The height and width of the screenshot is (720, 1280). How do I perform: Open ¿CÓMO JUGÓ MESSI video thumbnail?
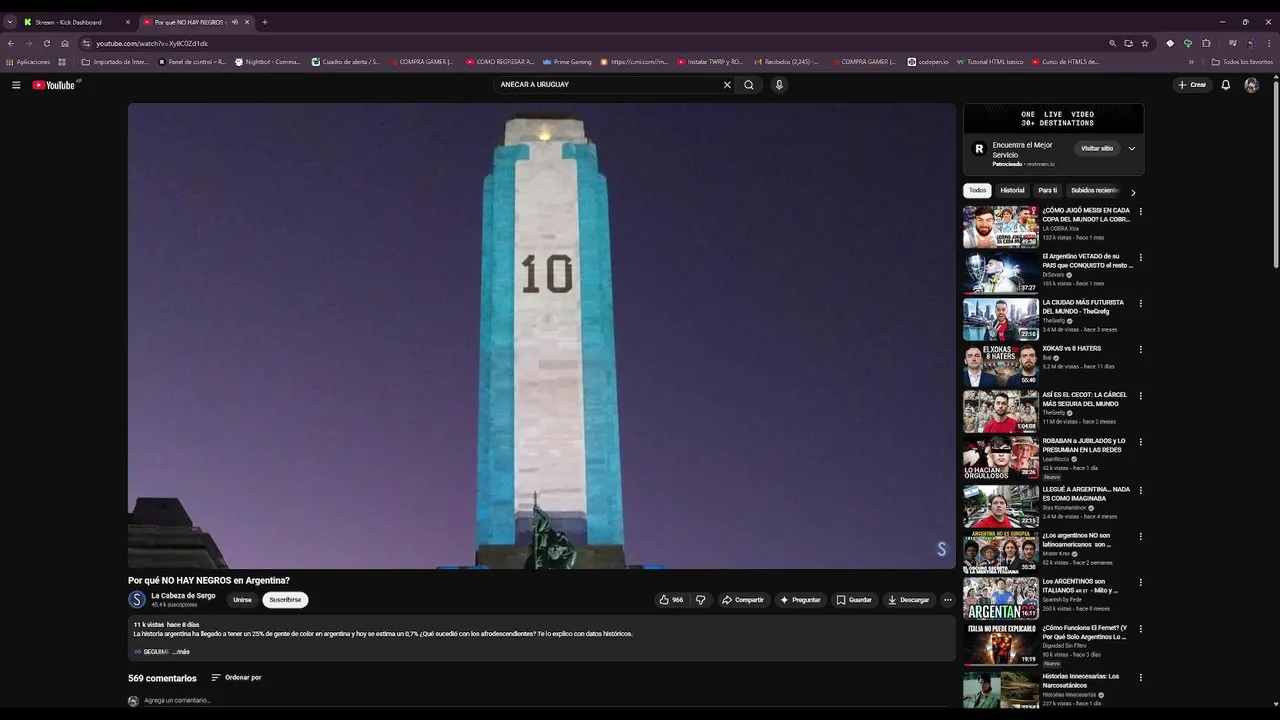pyautogui.click(x=1001, y=227)
